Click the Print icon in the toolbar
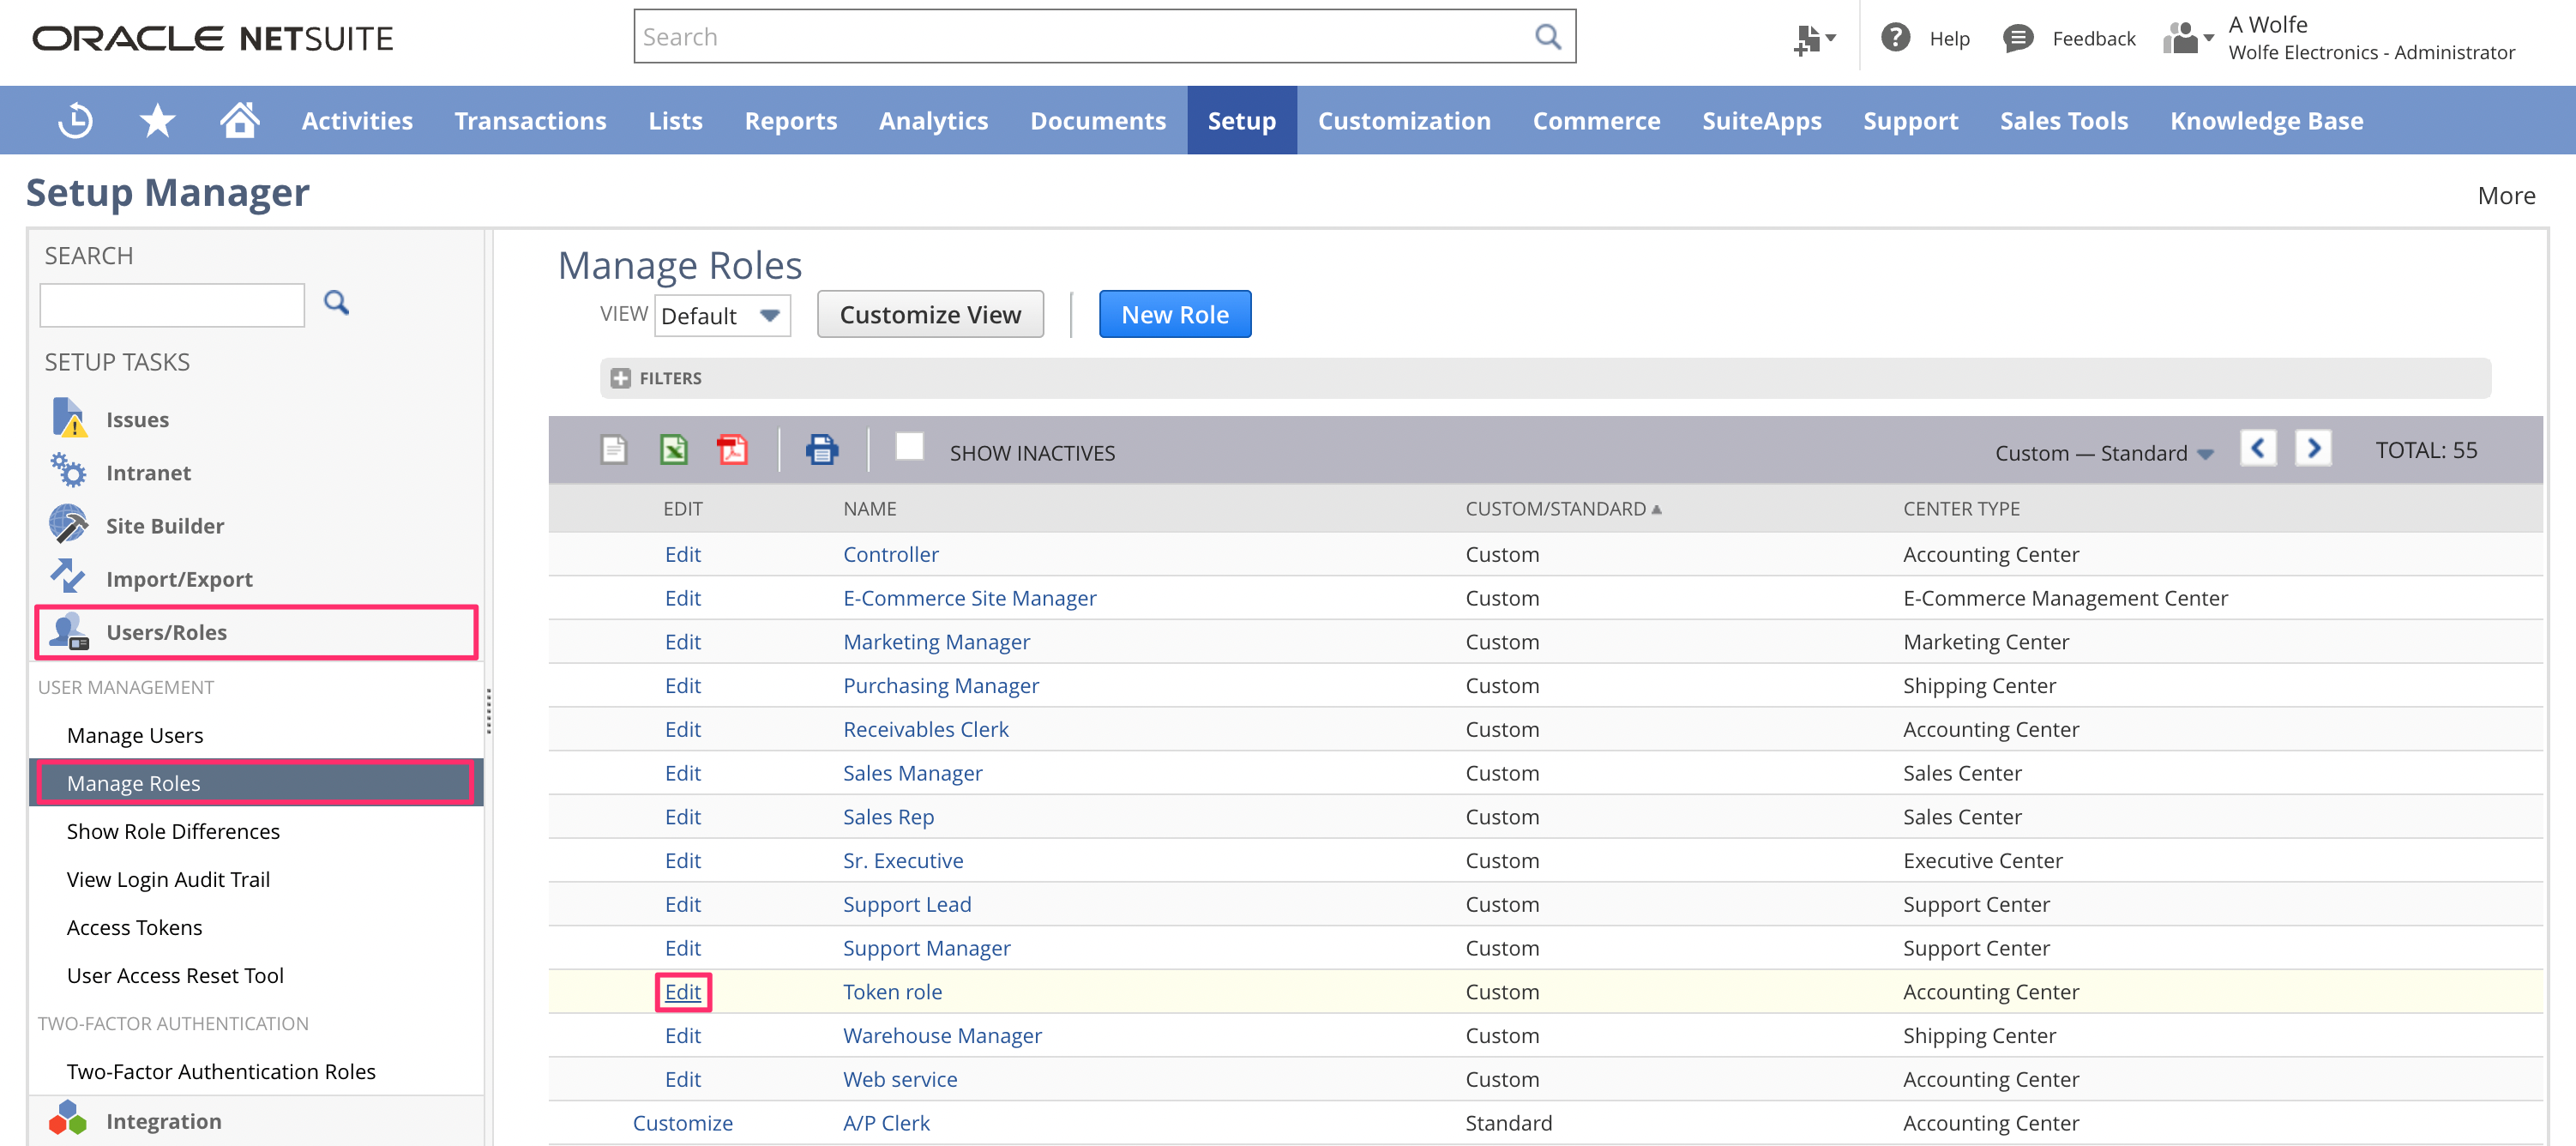 click(x=822, y=450)
